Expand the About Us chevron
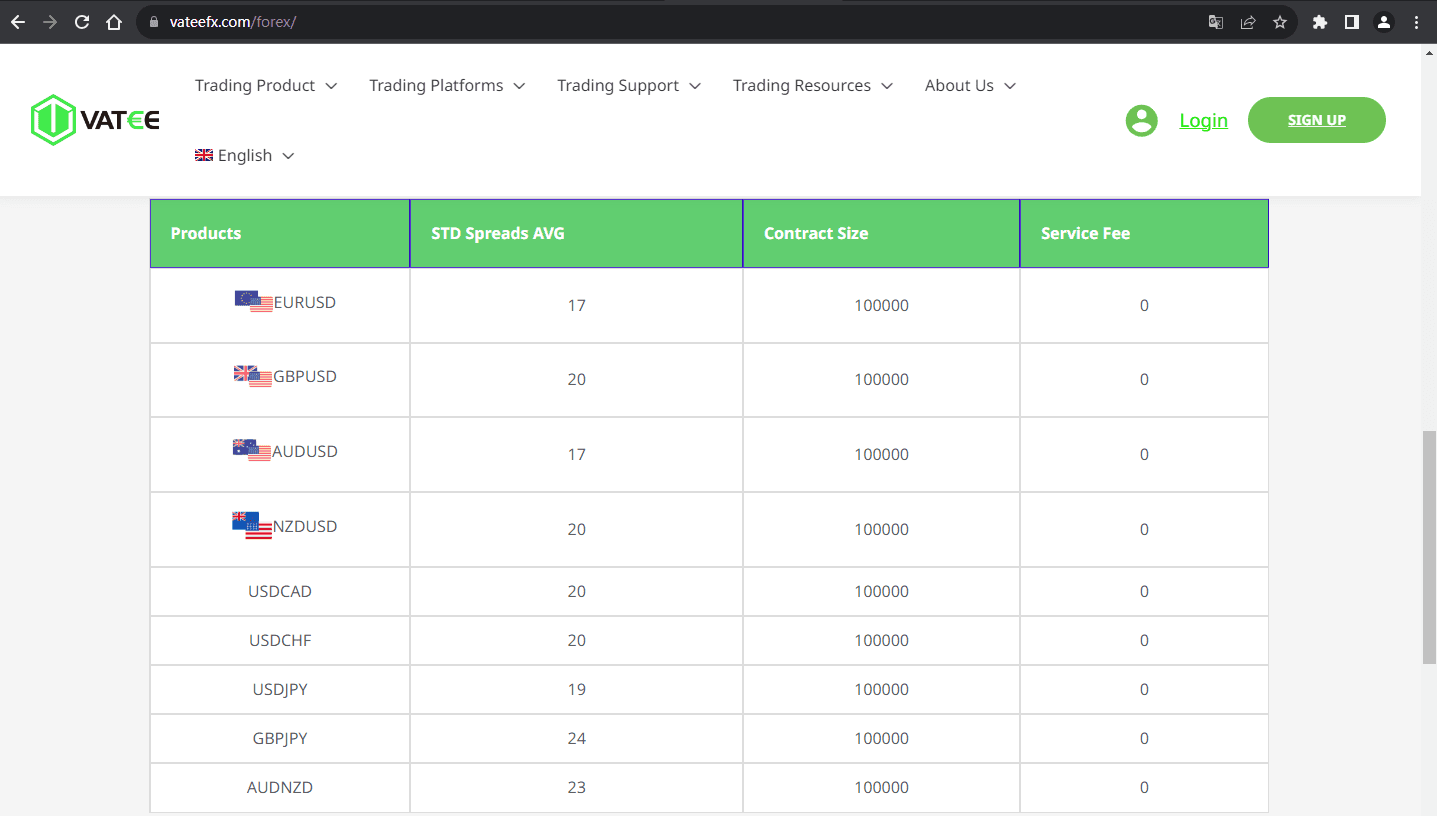 [1010, 86]
